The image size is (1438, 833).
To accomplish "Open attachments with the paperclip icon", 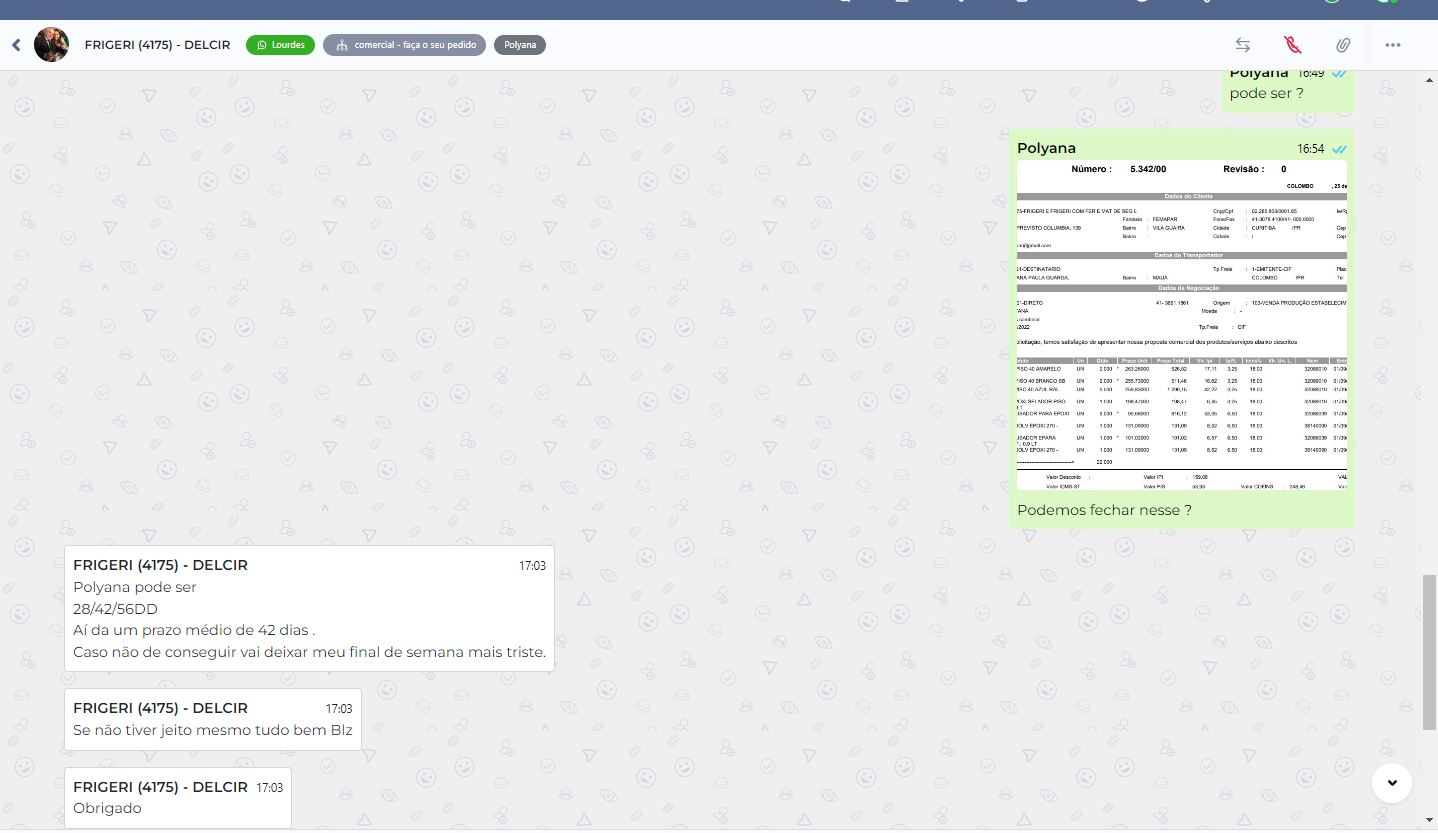I will click(1343, 45).
